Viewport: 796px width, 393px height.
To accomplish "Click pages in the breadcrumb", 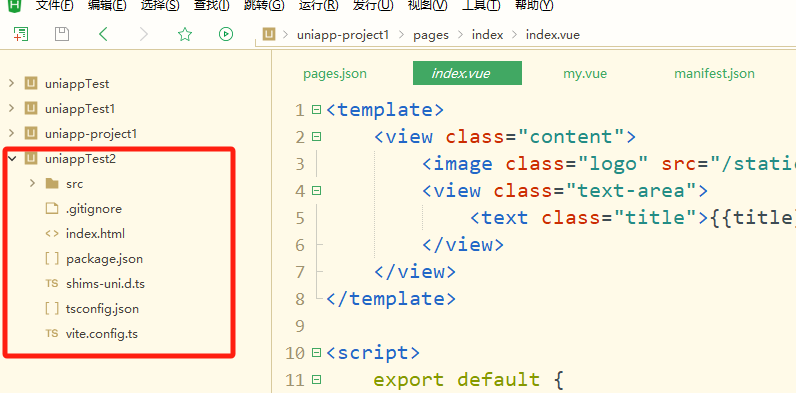I will tap(431, 35).
